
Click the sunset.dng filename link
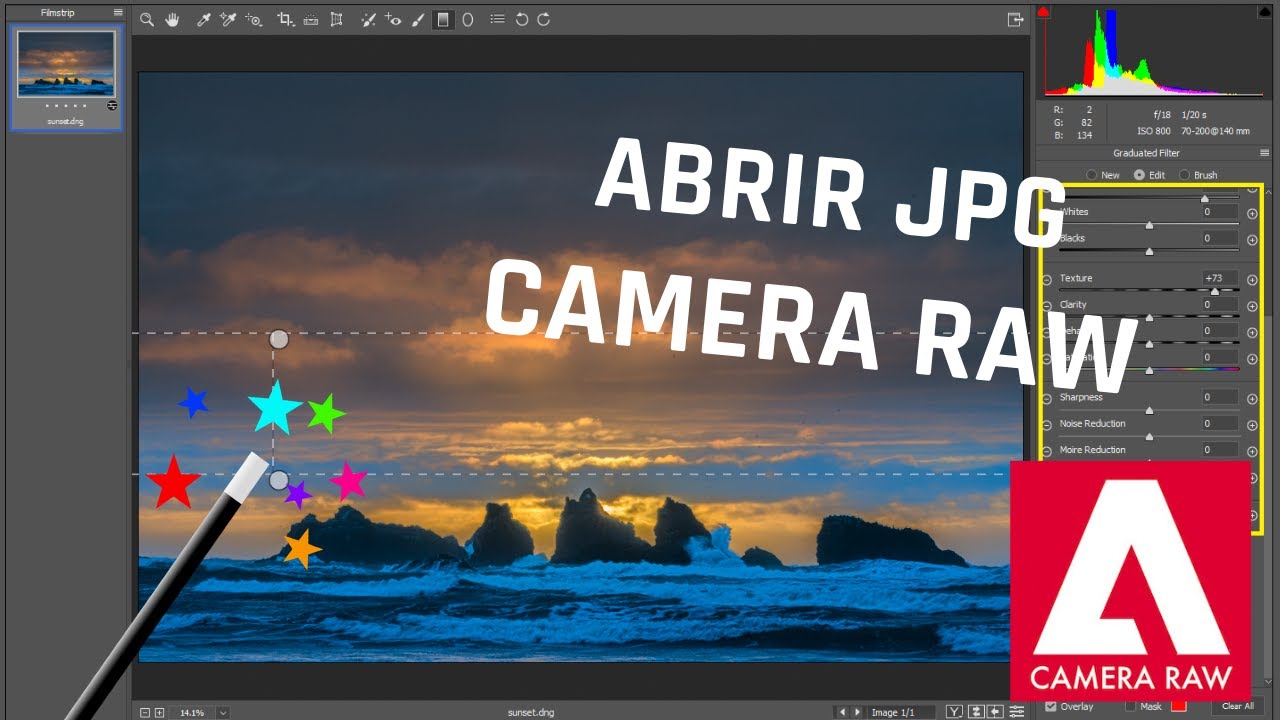tap(530, 712)
